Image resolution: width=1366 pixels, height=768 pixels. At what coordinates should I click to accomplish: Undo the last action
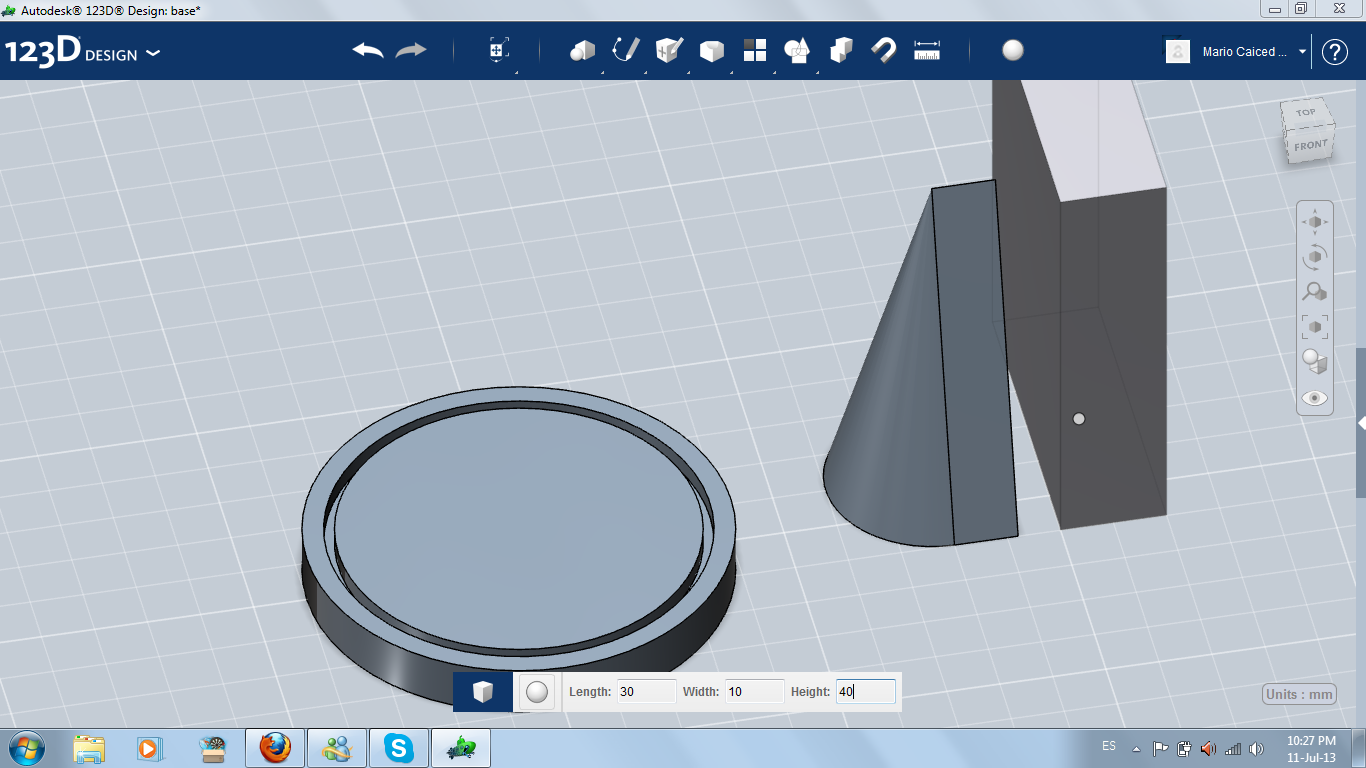point(368,50)
